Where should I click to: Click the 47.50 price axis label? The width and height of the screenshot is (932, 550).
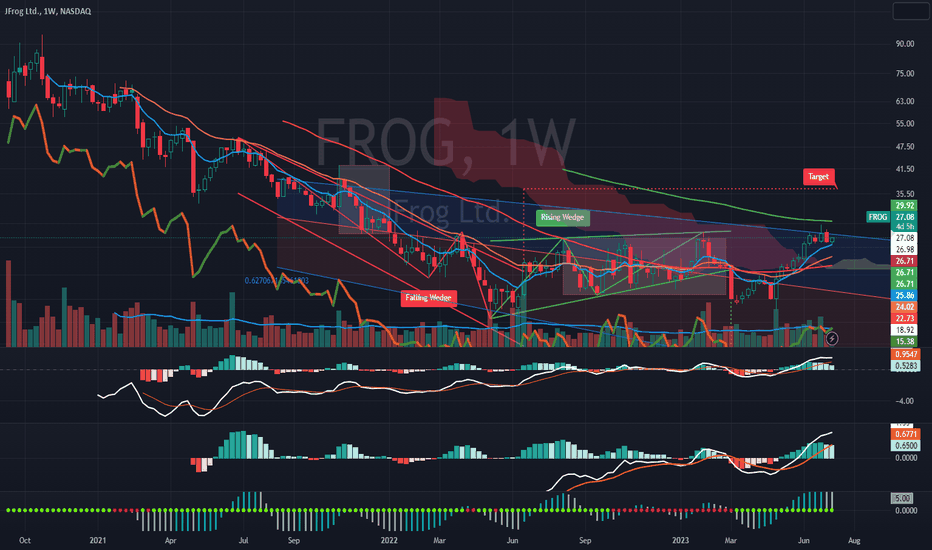905,147
